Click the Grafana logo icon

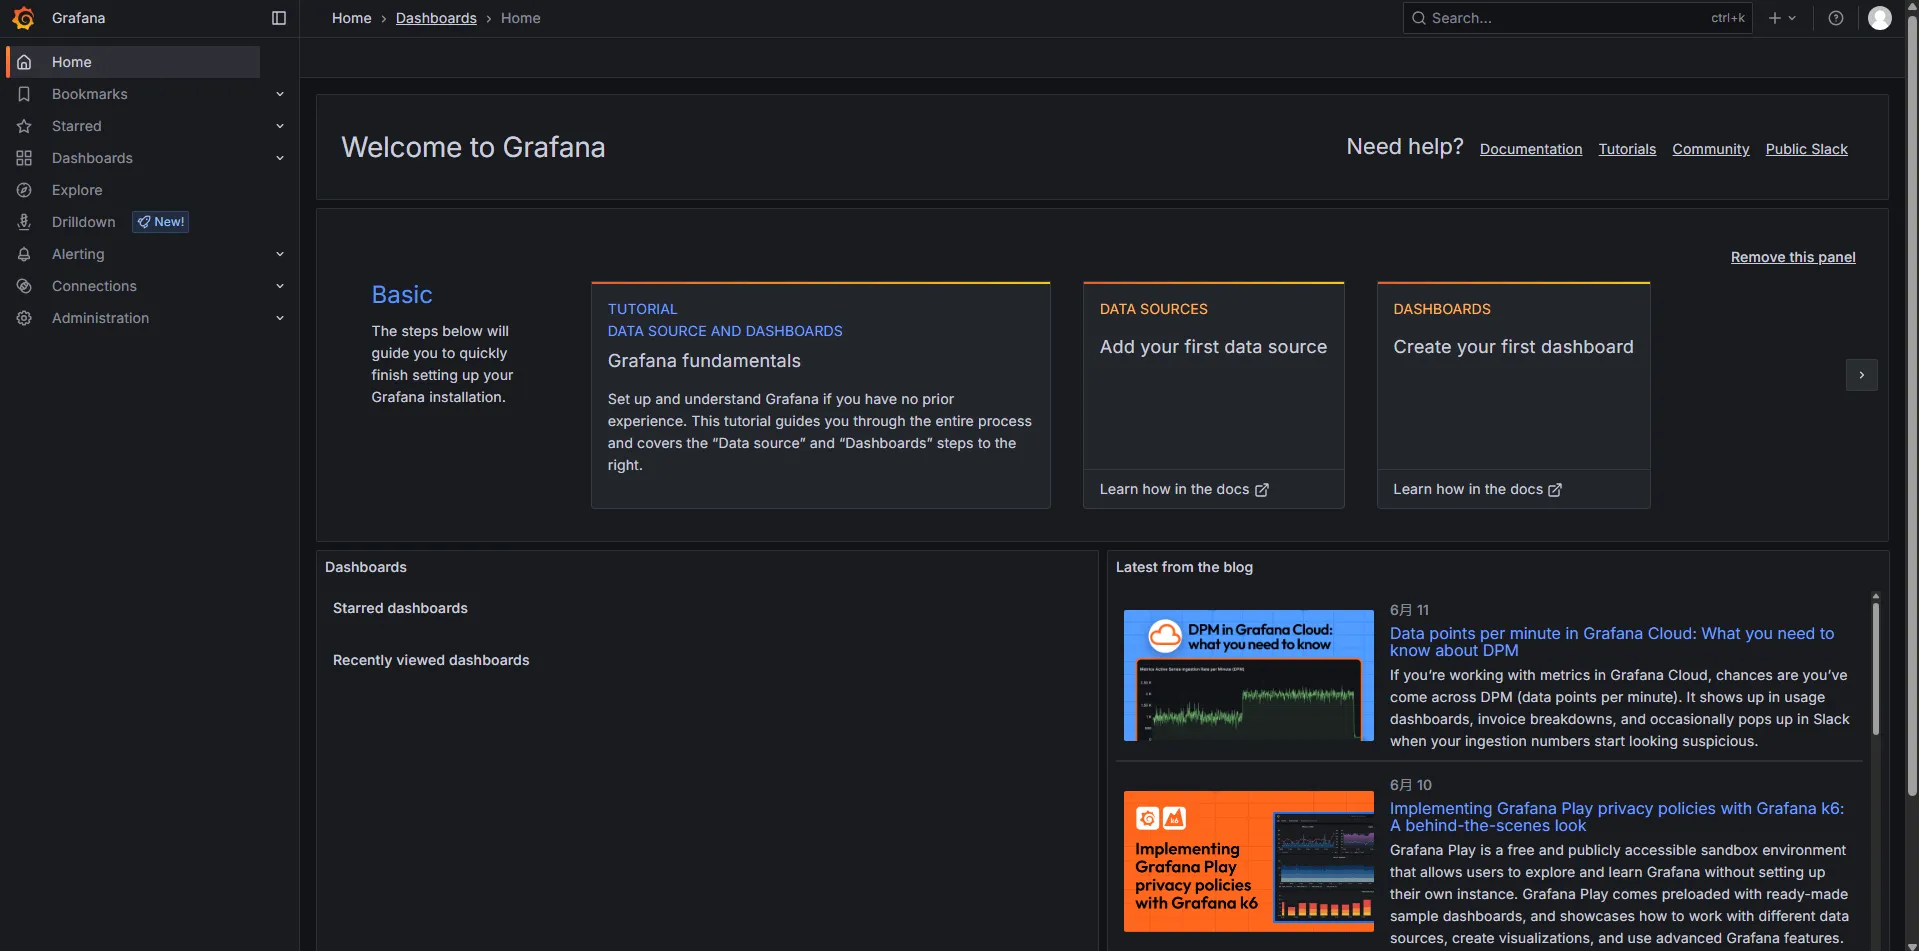[x=23, y=18]
